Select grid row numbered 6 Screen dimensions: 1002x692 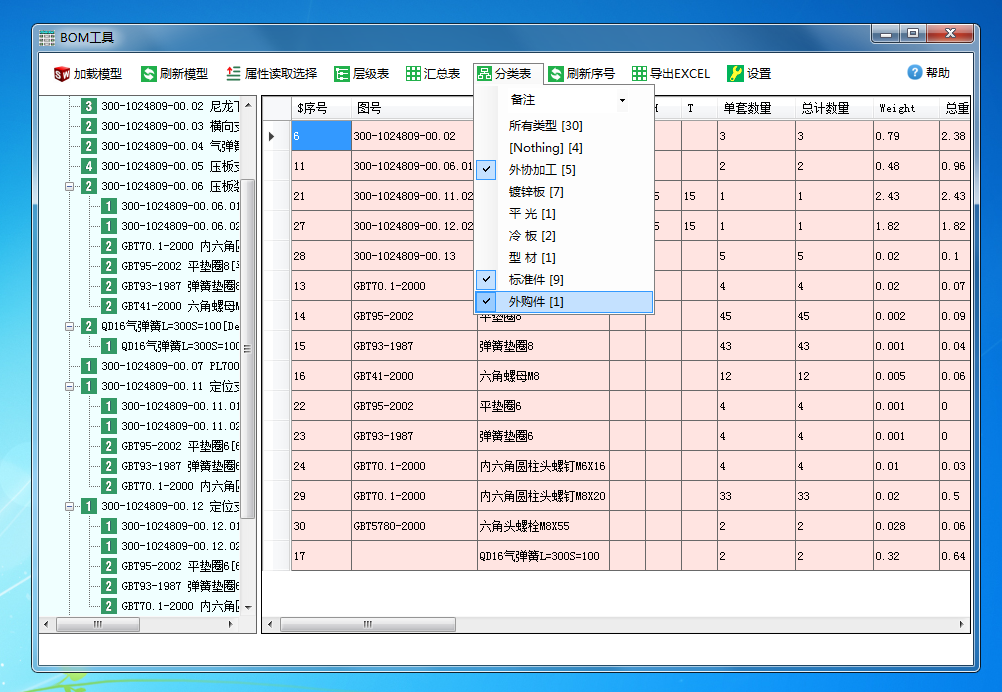point(320,134)
